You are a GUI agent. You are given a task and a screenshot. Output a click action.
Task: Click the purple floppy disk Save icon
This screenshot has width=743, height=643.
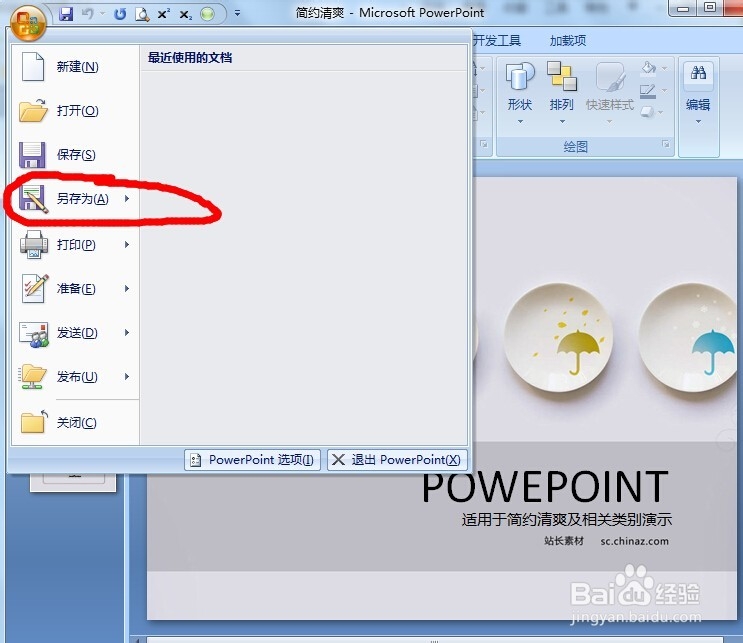[x=32, y=155]
